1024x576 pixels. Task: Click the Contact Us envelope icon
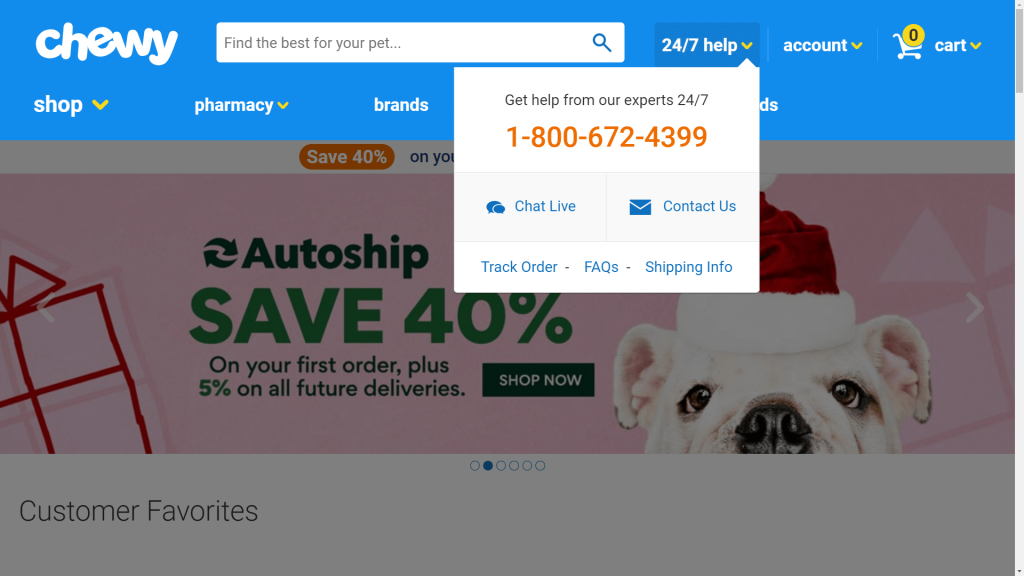coord(640,207)
